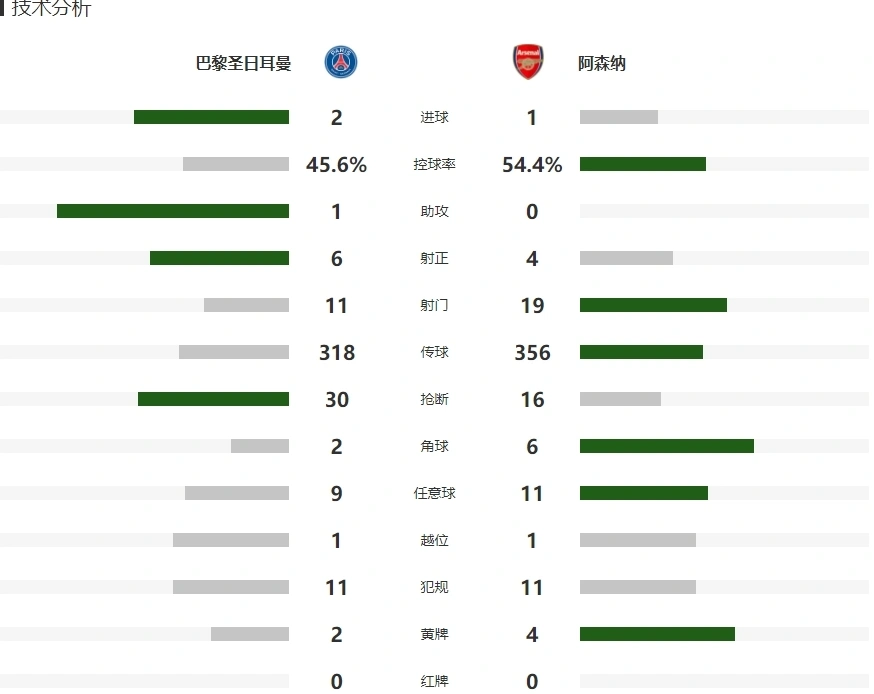Click the 控球率 stat label
Image resolution: width=874 pixels, height=694 pixels.
(434, 164)
